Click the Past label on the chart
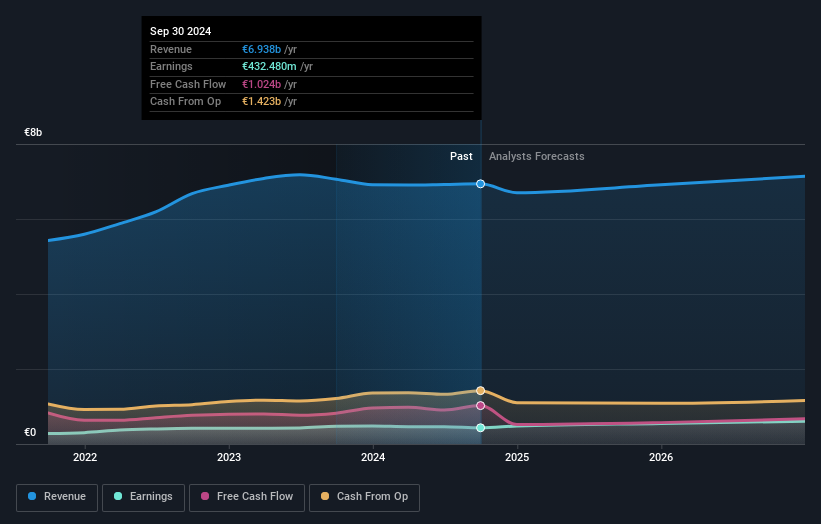Viewport: 821px width, 524px height. coord(461,156)
